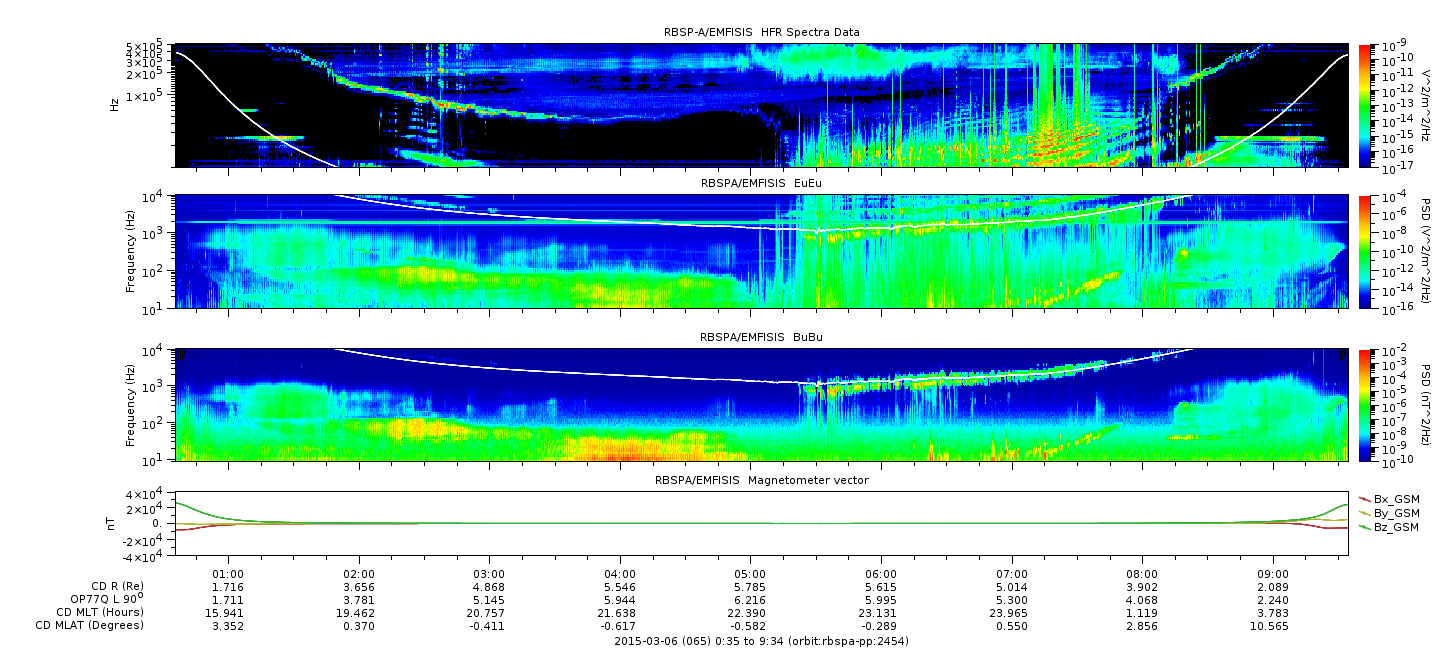Screen dimensions: 1447x658
Task: Click the EuEu PSD color scale
Action: 1365,251
